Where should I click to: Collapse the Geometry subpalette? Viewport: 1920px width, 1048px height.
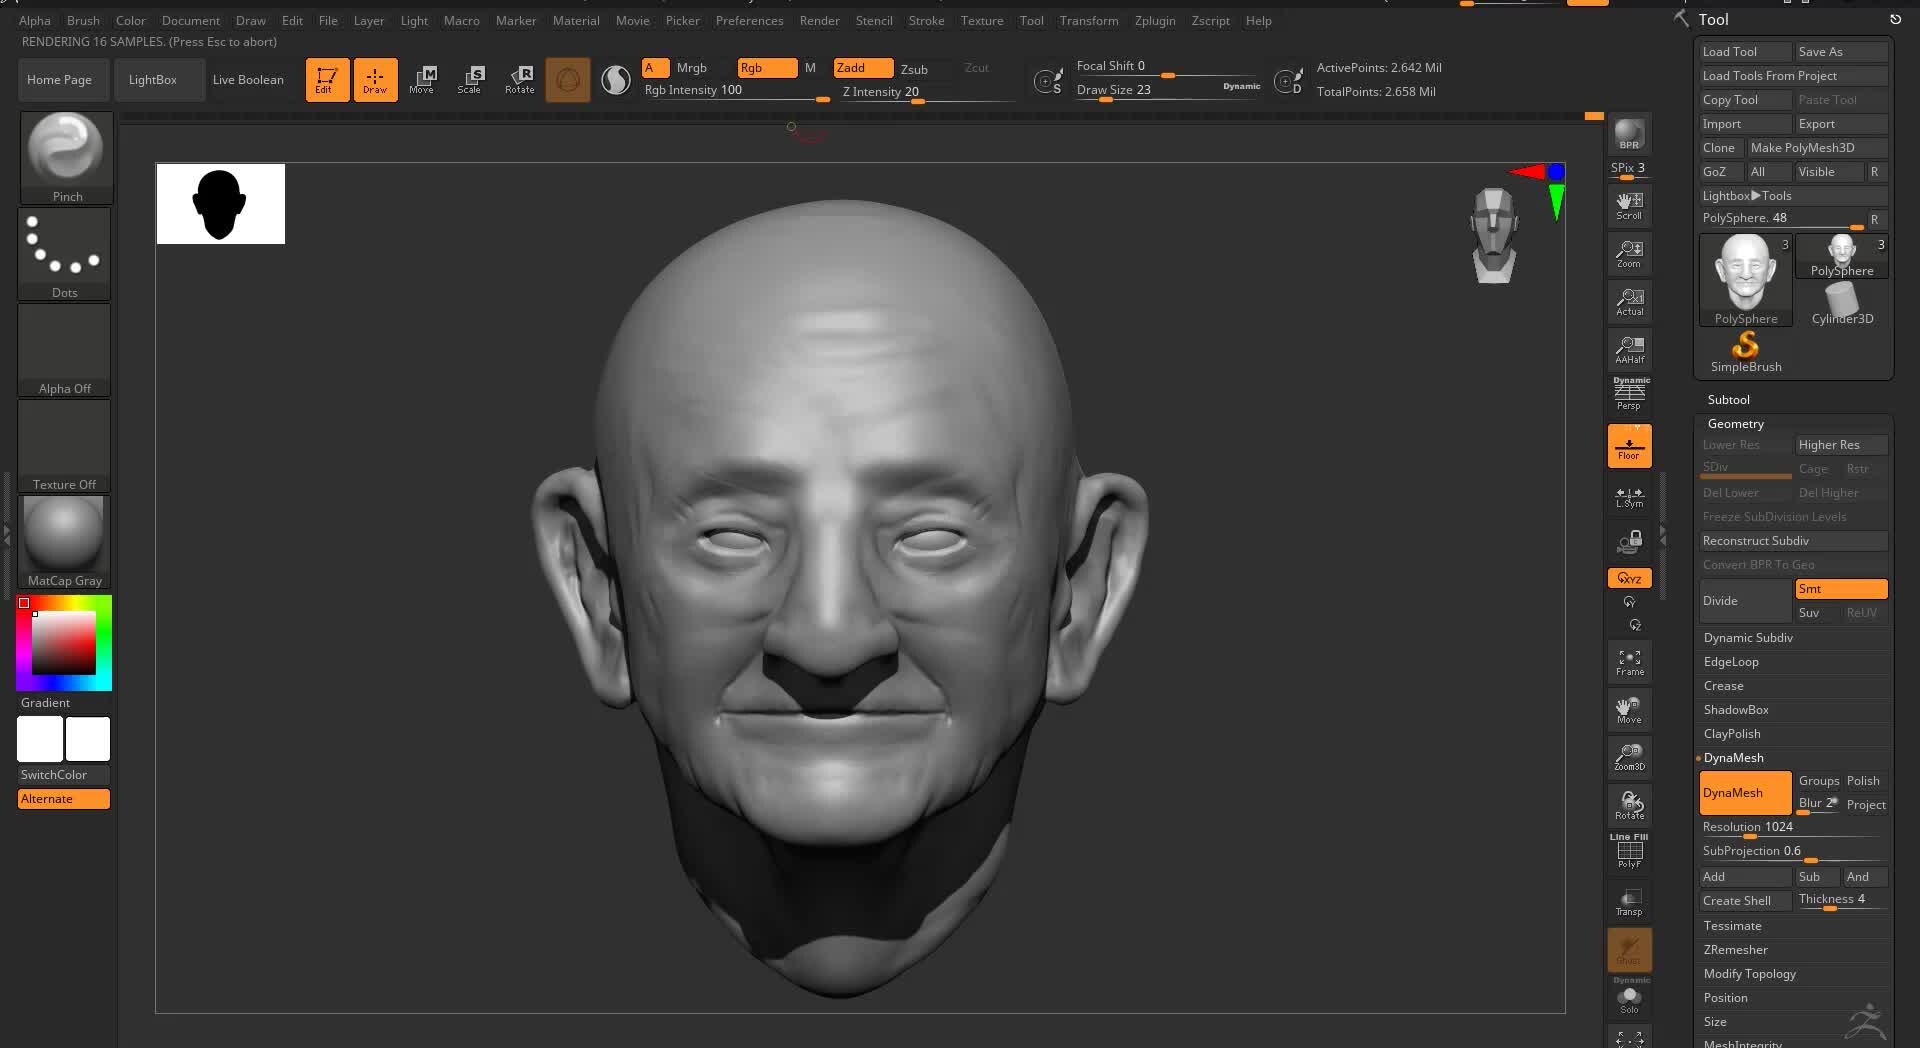coord(1736,423)
